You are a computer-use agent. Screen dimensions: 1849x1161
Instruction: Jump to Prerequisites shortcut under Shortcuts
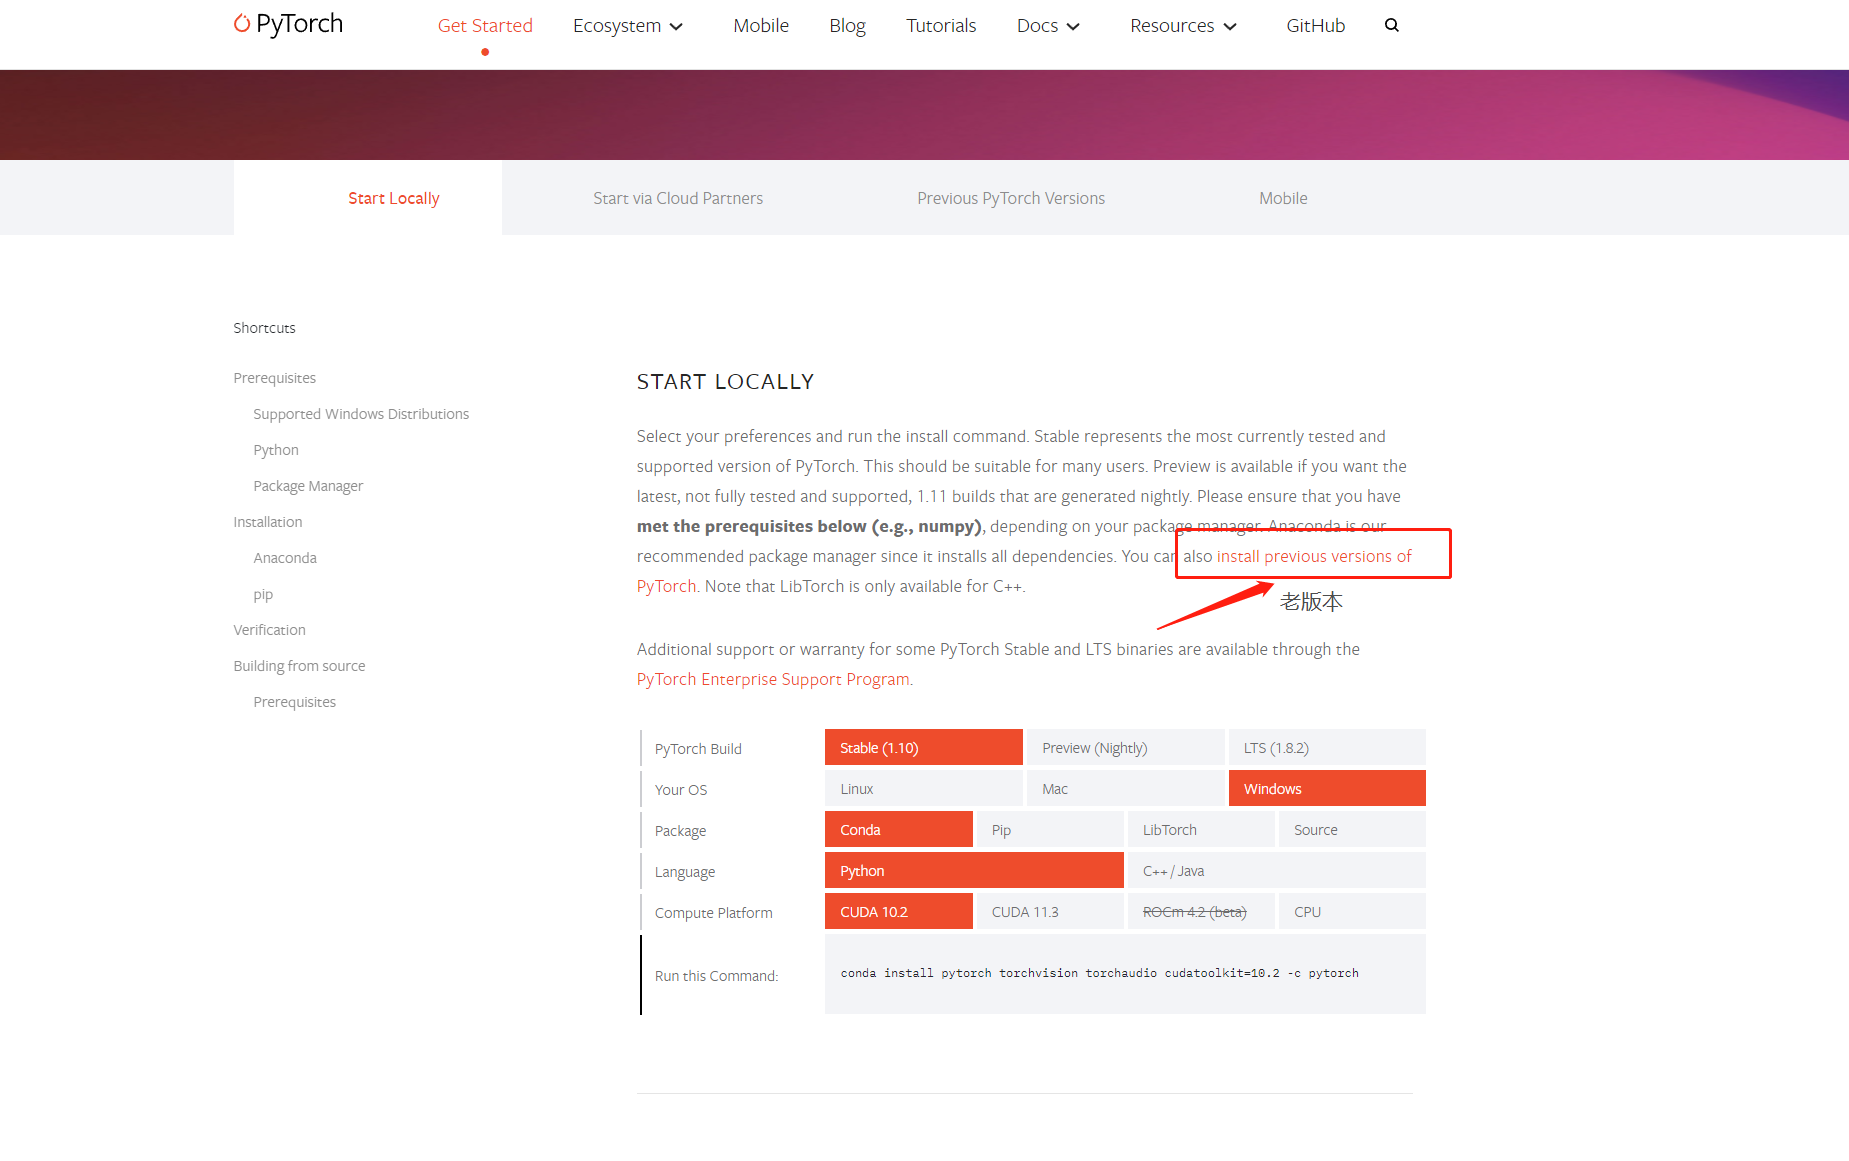coord(274,378)
